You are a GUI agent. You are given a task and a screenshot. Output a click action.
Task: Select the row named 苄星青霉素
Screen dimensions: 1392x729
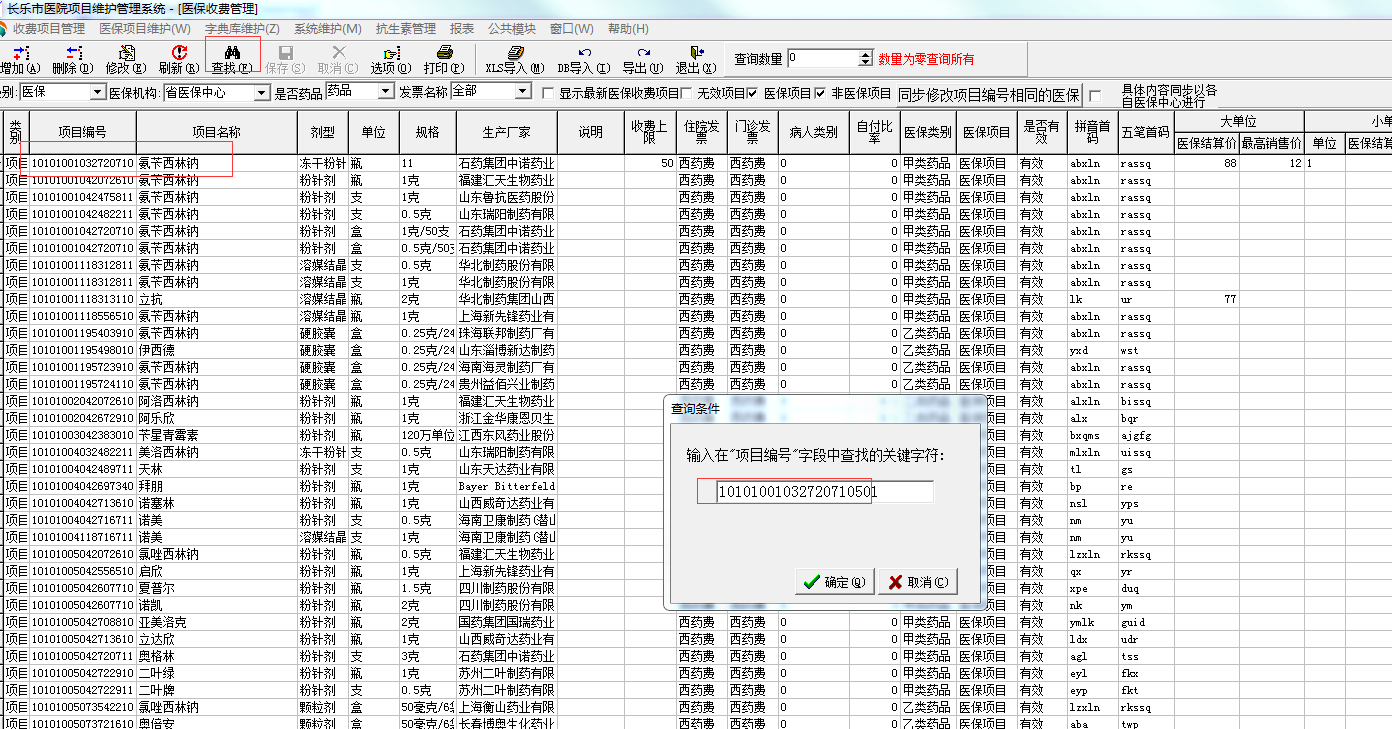(168, 435)
